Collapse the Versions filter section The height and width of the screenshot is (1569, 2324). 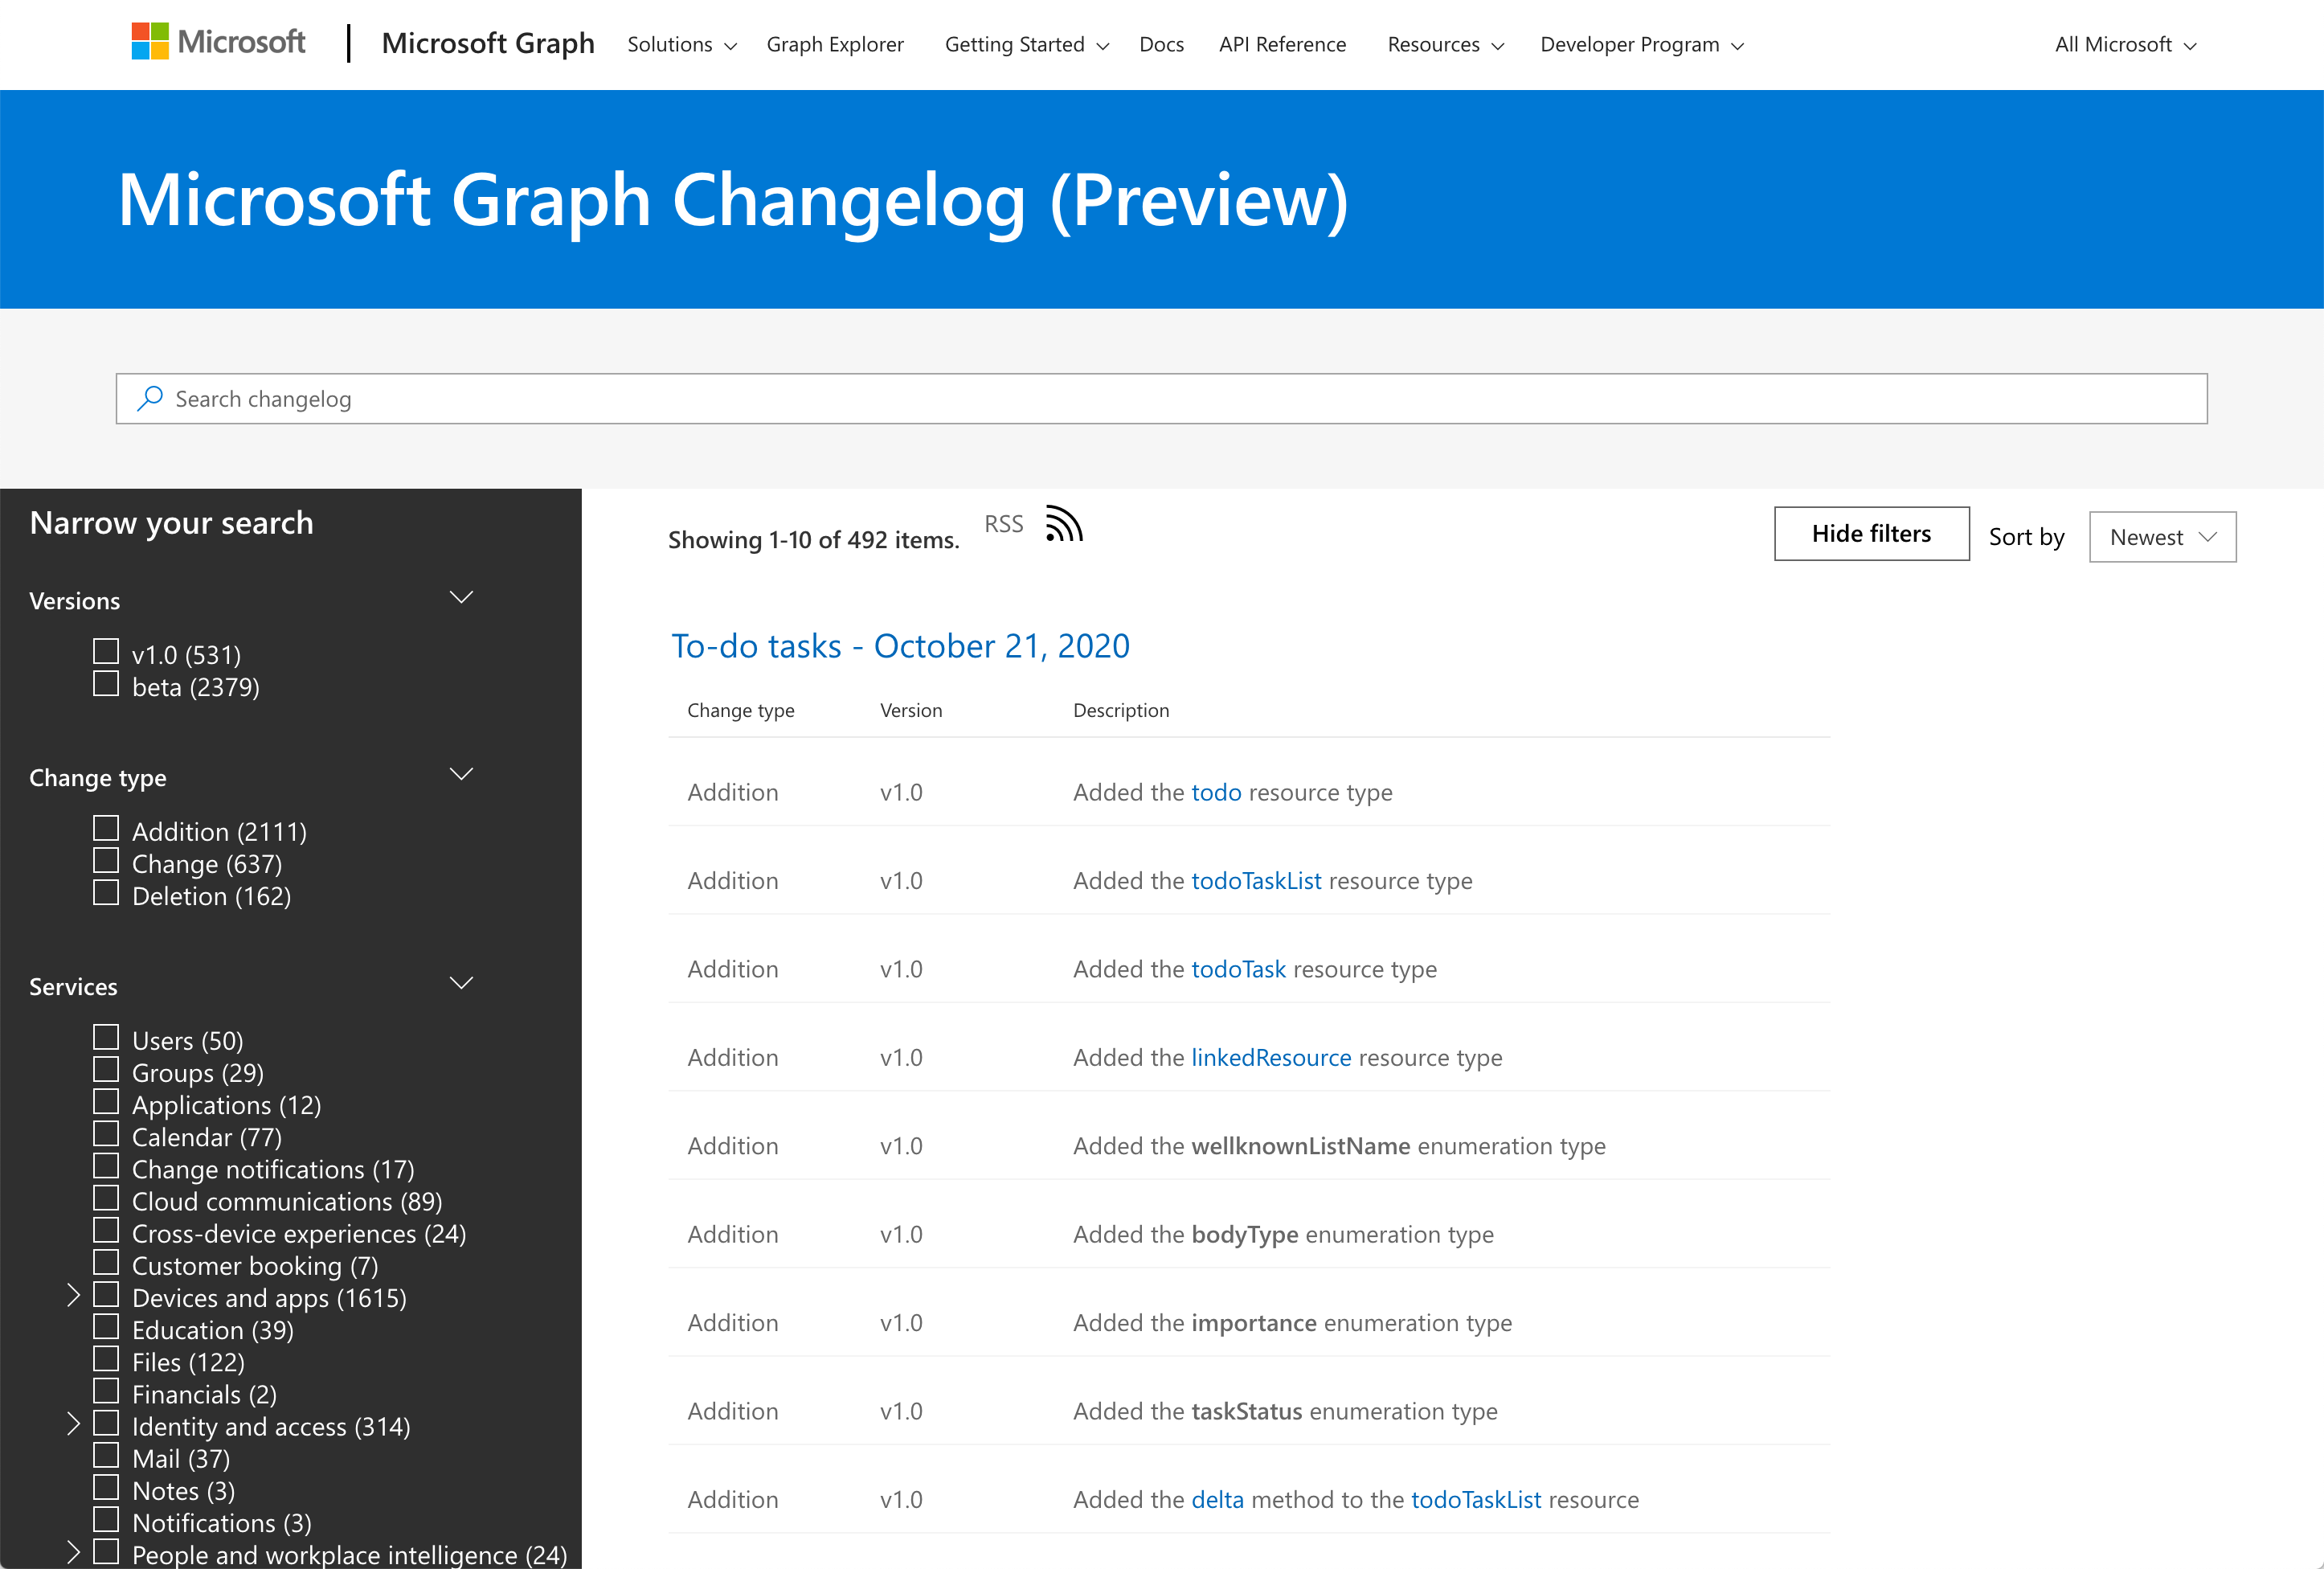coord(461,598)
